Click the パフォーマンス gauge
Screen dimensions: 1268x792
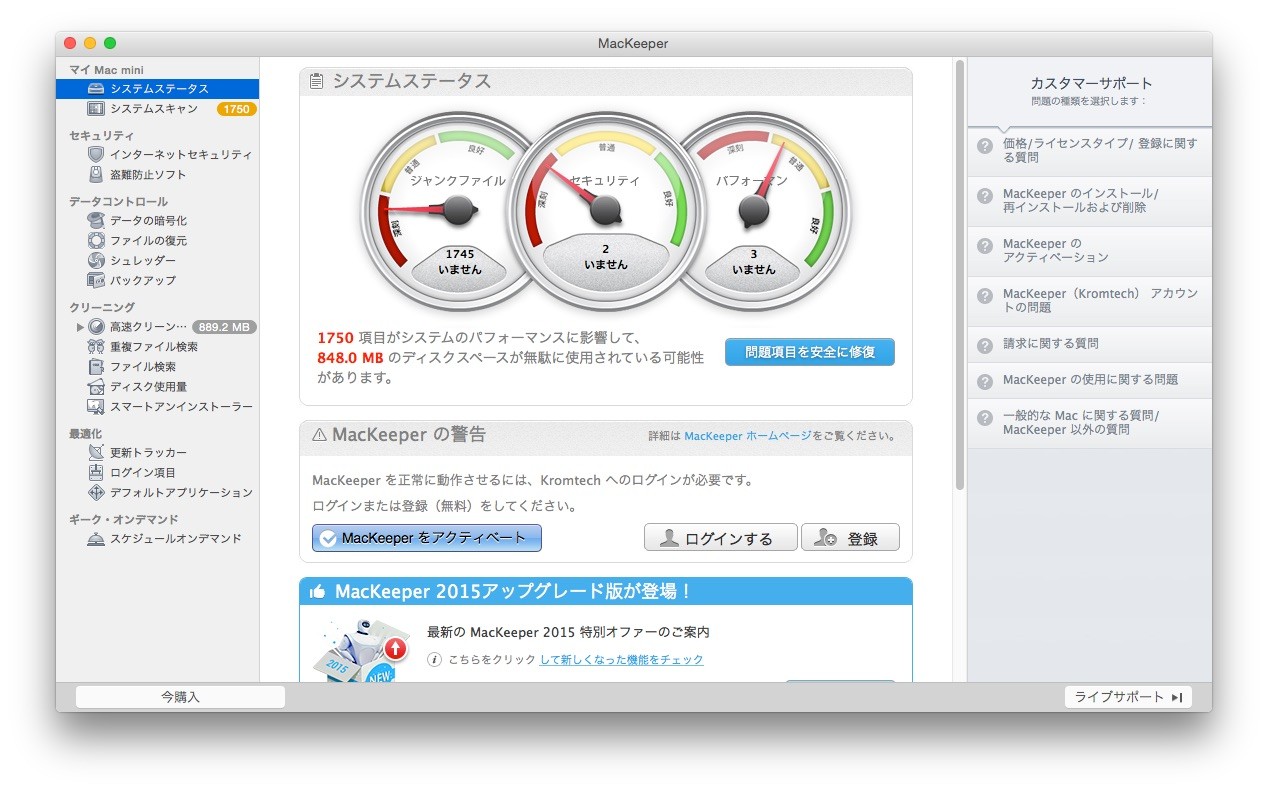click(765, 211)
